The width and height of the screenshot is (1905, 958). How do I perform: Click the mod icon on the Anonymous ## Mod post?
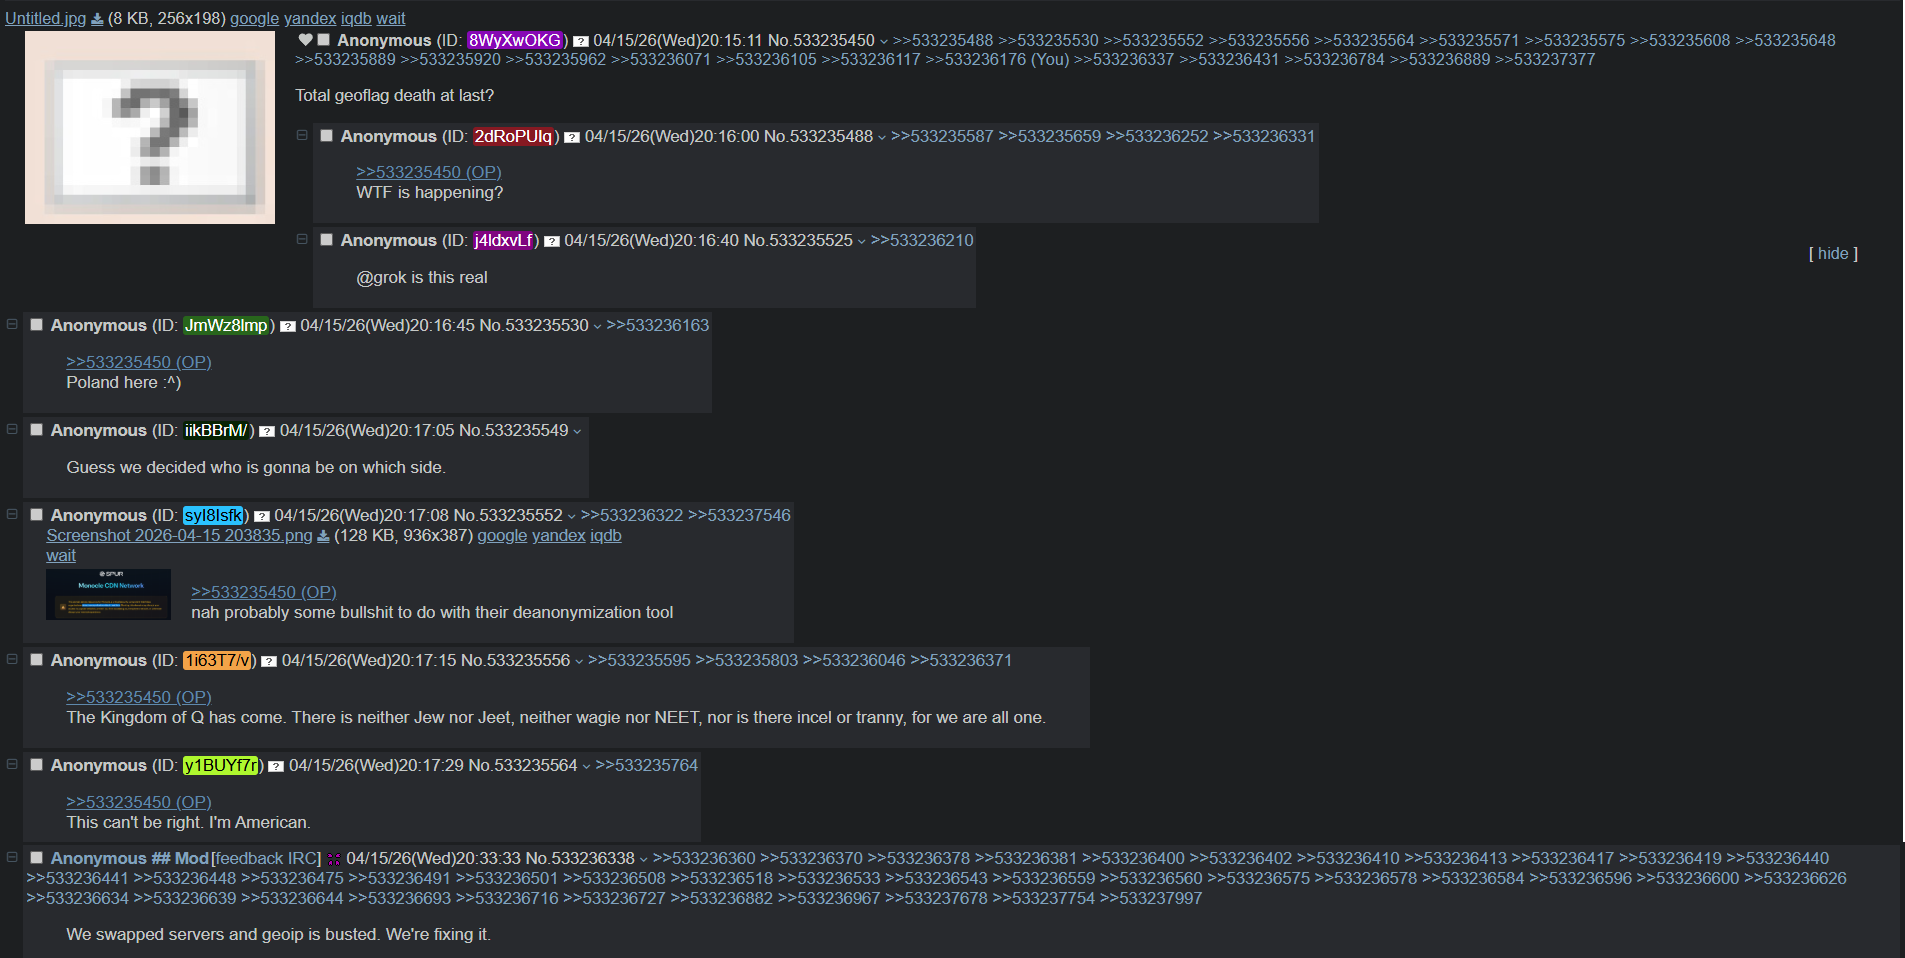pos(334,859)
